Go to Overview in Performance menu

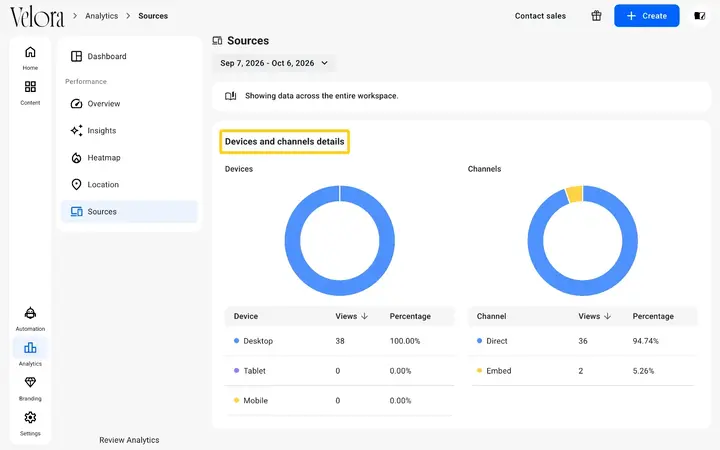[129, 103]
